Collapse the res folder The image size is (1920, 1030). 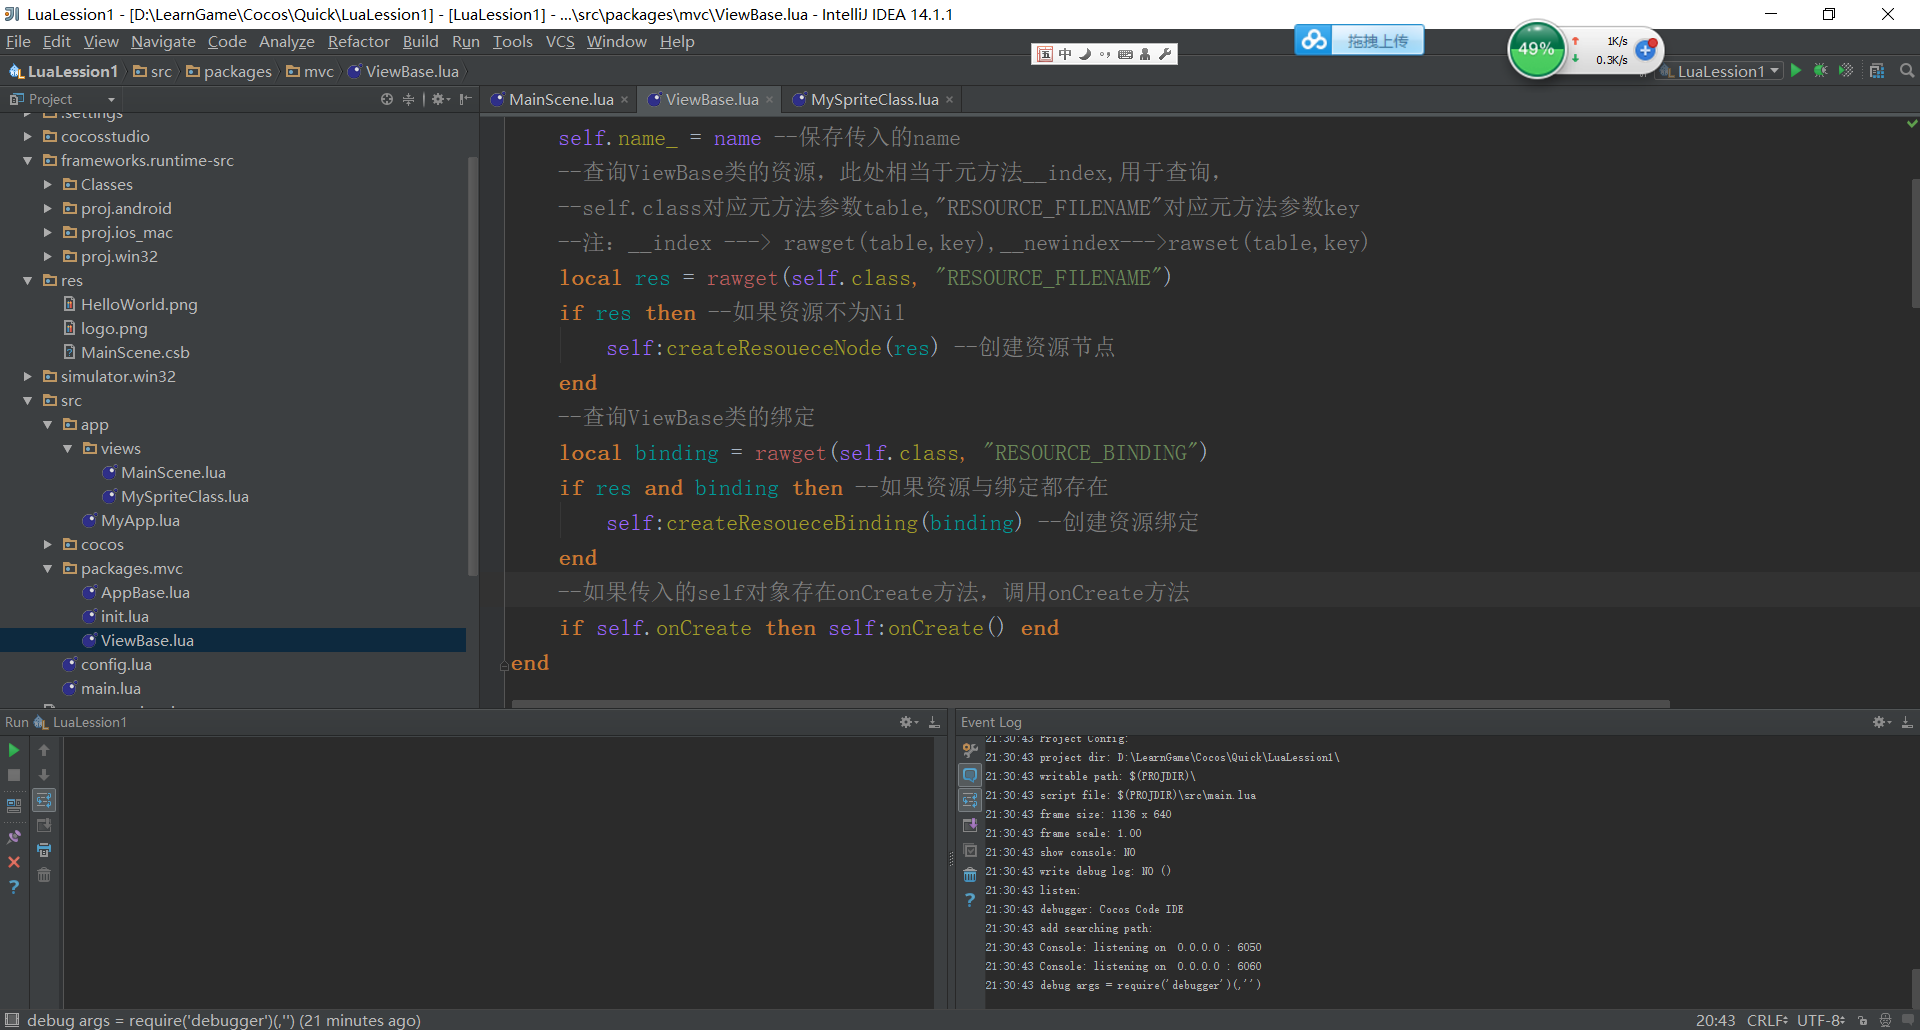(x=28, y=281)
